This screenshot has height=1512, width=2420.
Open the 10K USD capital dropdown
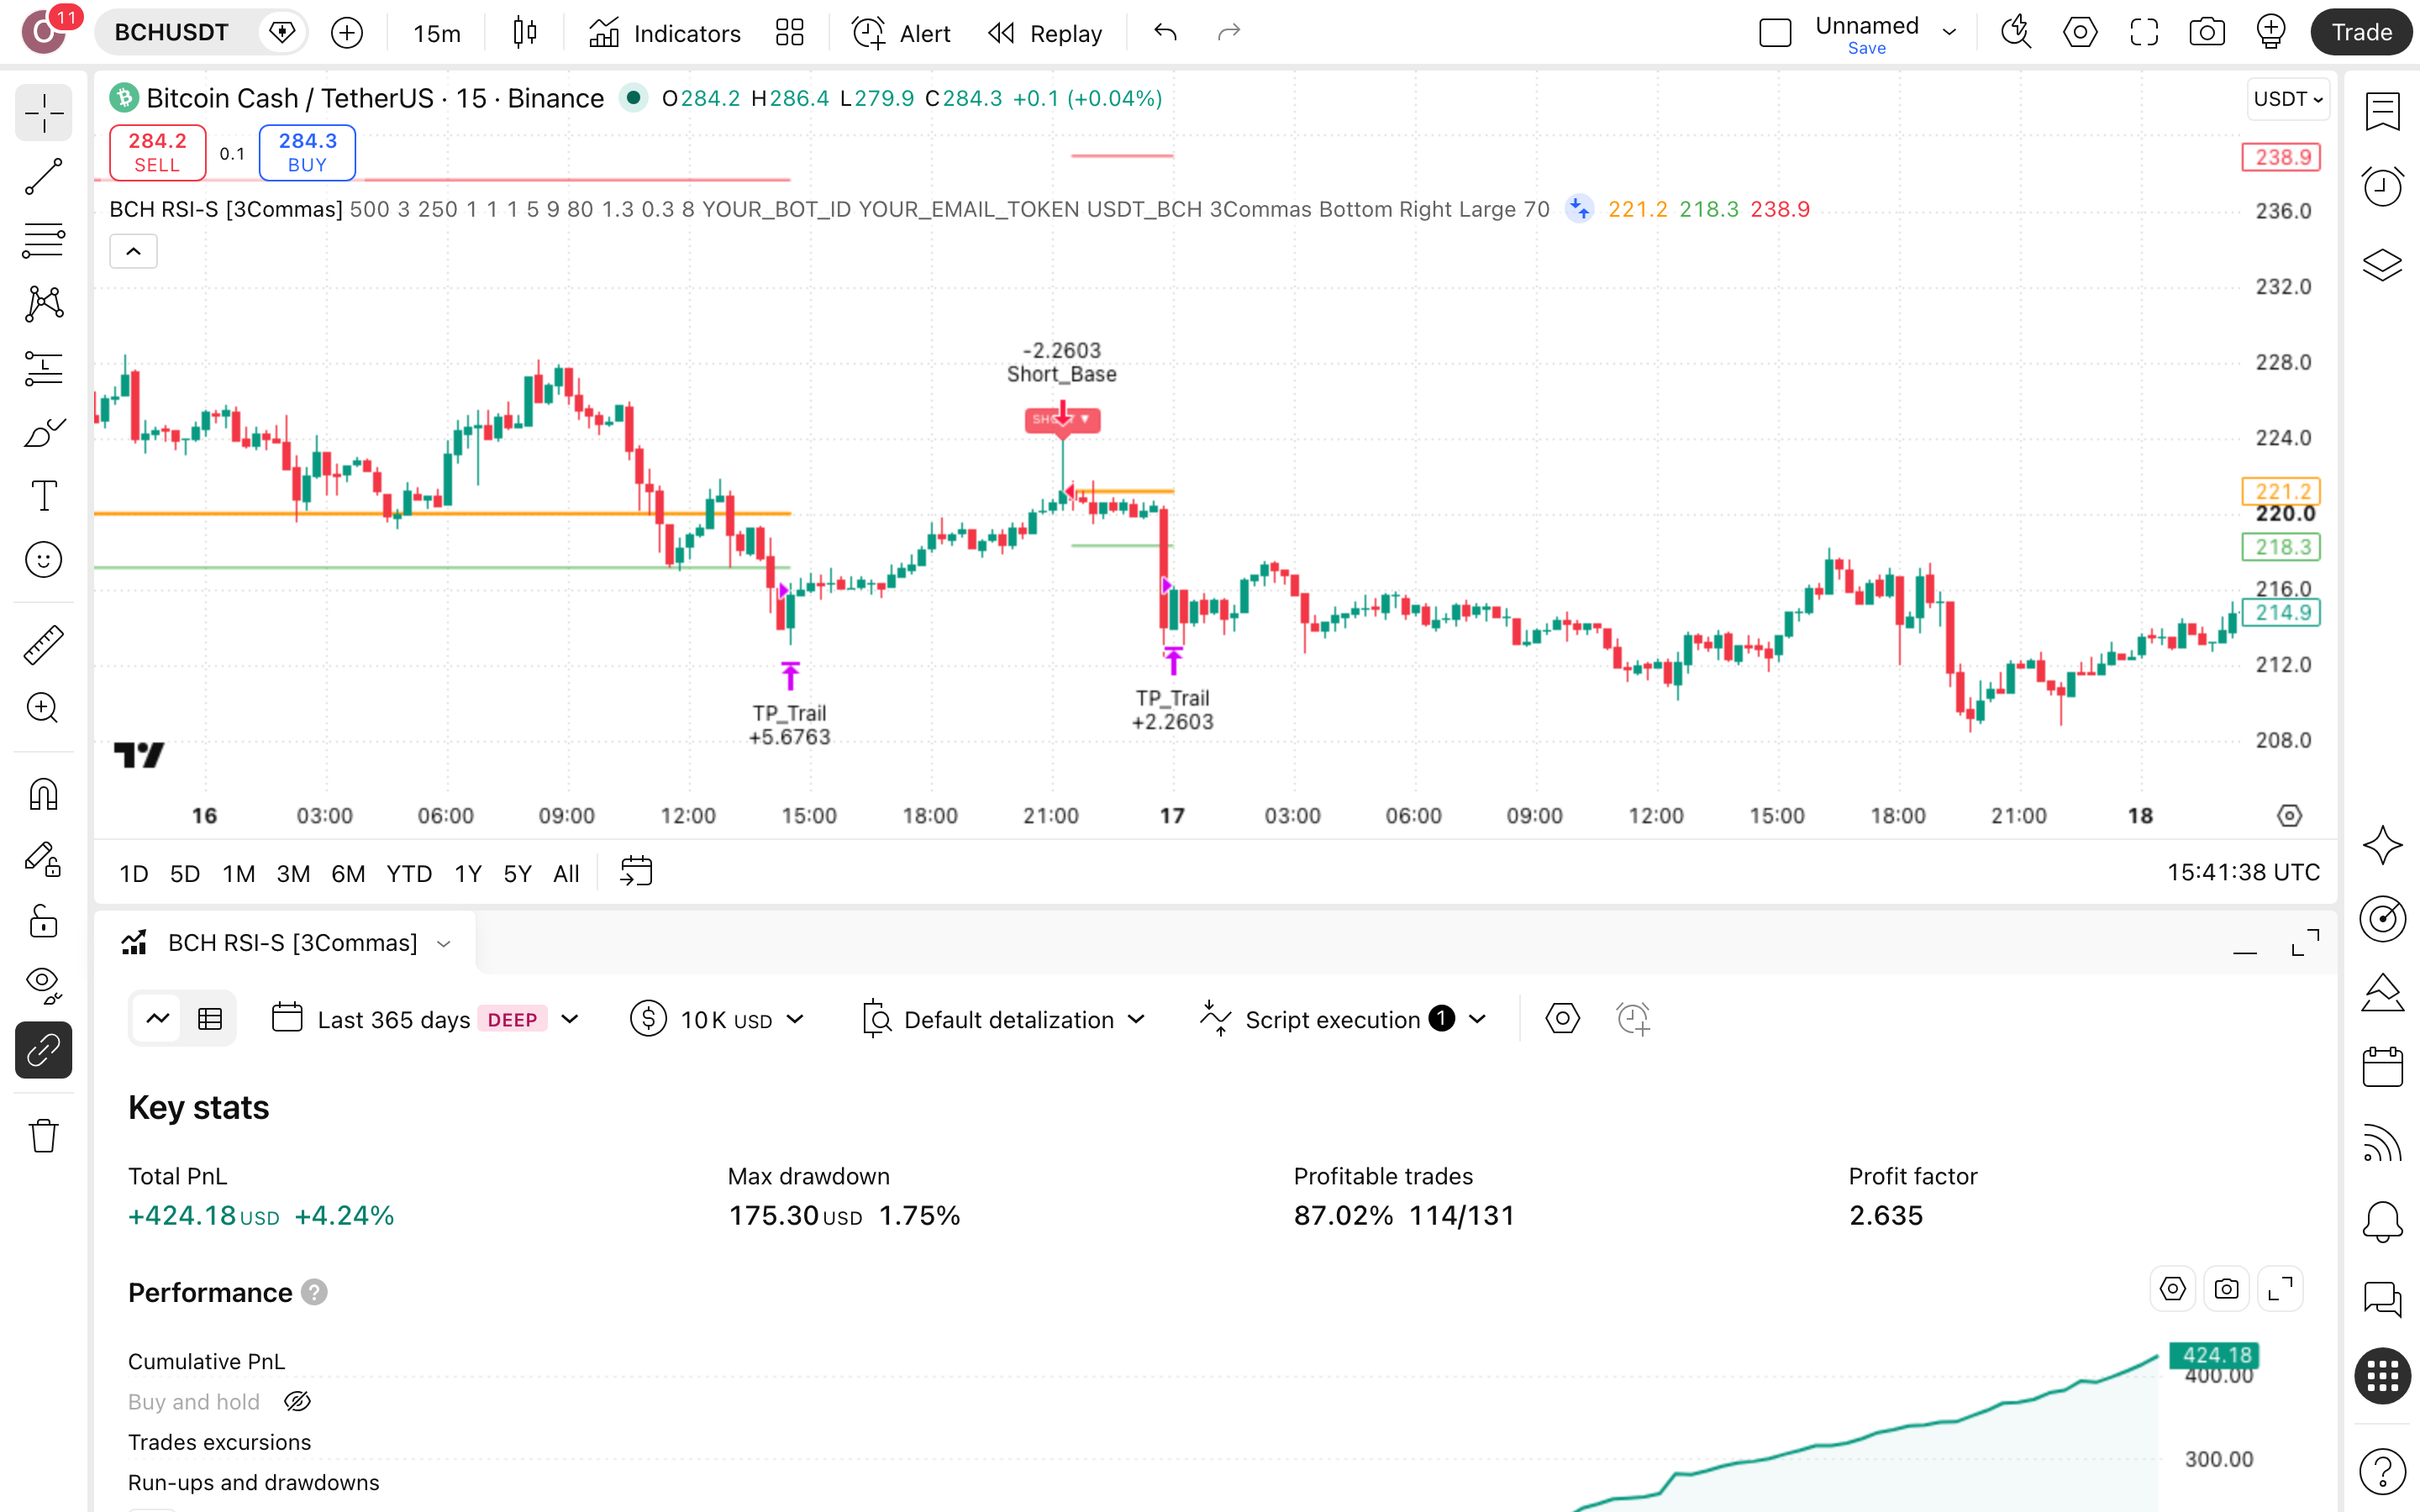point(717,1019)
